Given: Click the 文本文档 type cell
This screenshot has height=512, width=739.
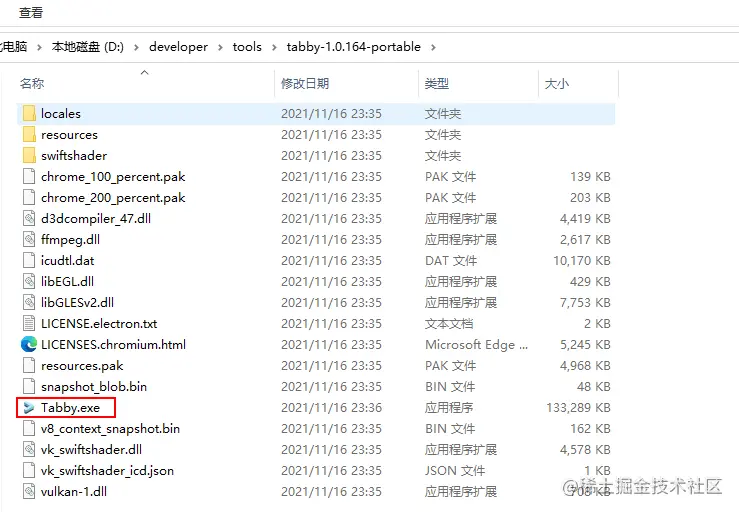Looking at the screenshot, I should pos(449,323).
